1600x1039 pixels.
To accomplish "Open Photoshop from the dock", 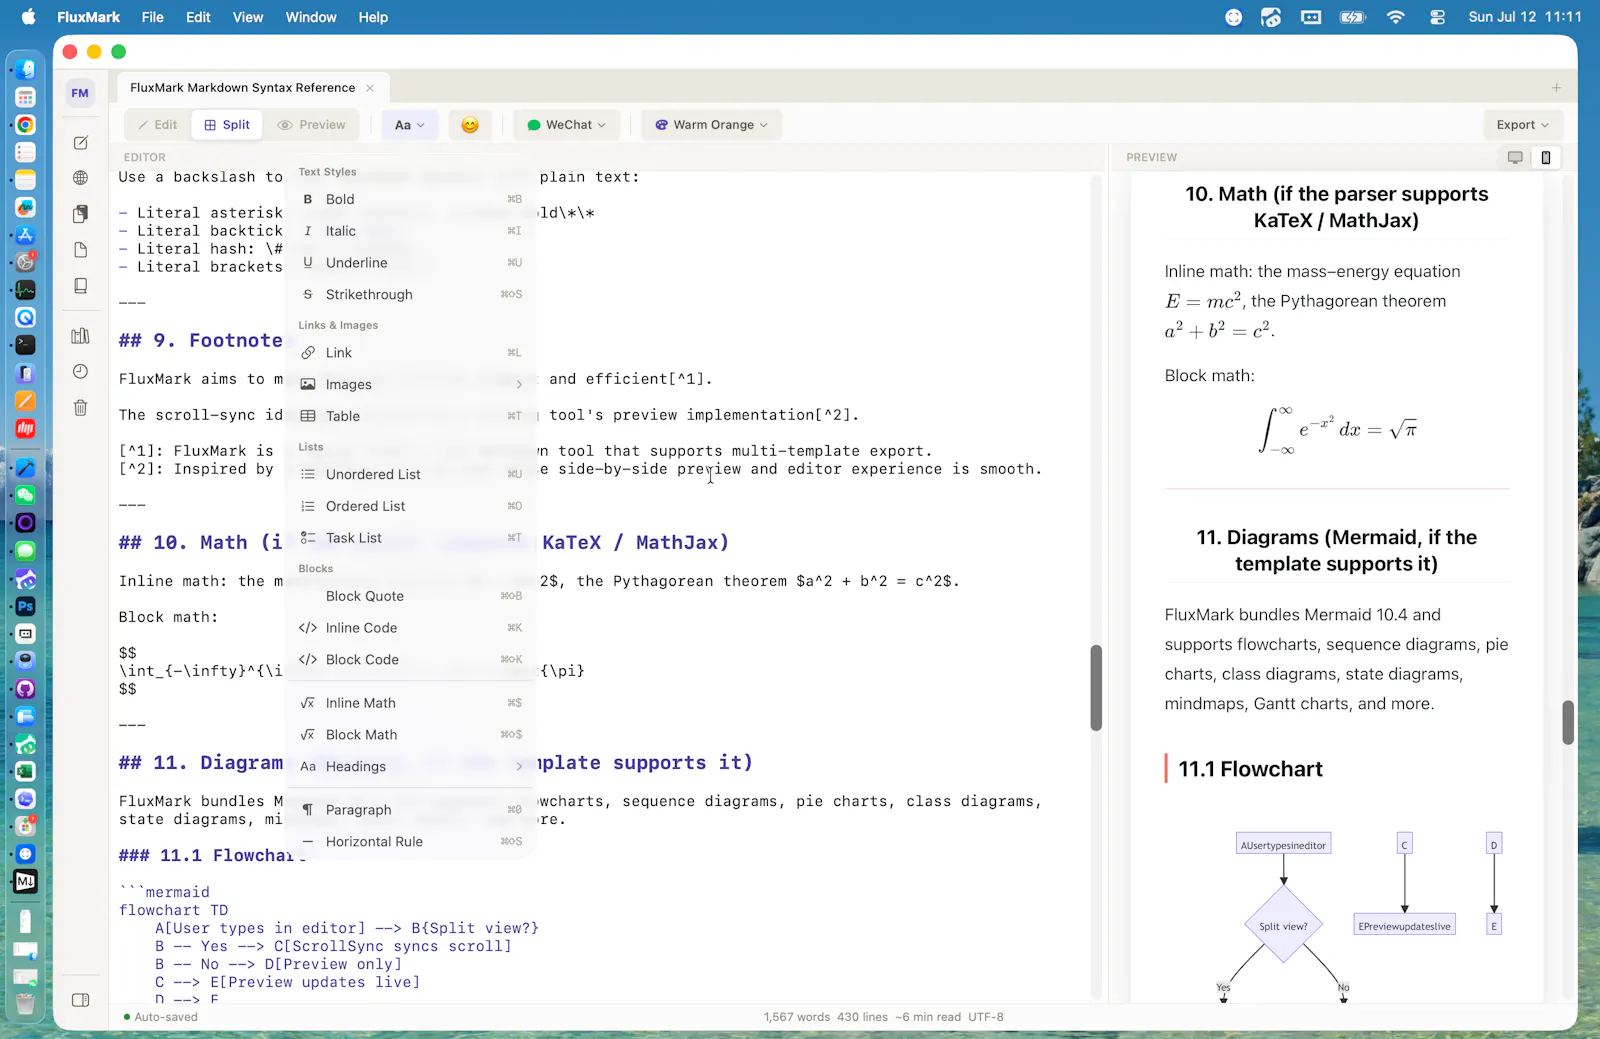I will 26,606.
